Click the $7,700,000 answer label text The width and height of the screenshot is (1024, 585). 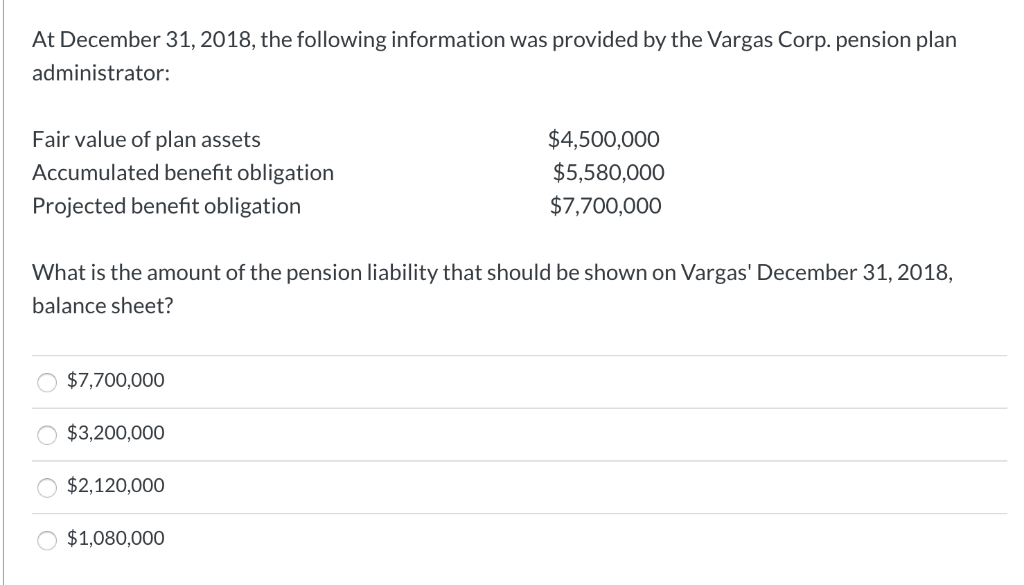tap(115, 380)
